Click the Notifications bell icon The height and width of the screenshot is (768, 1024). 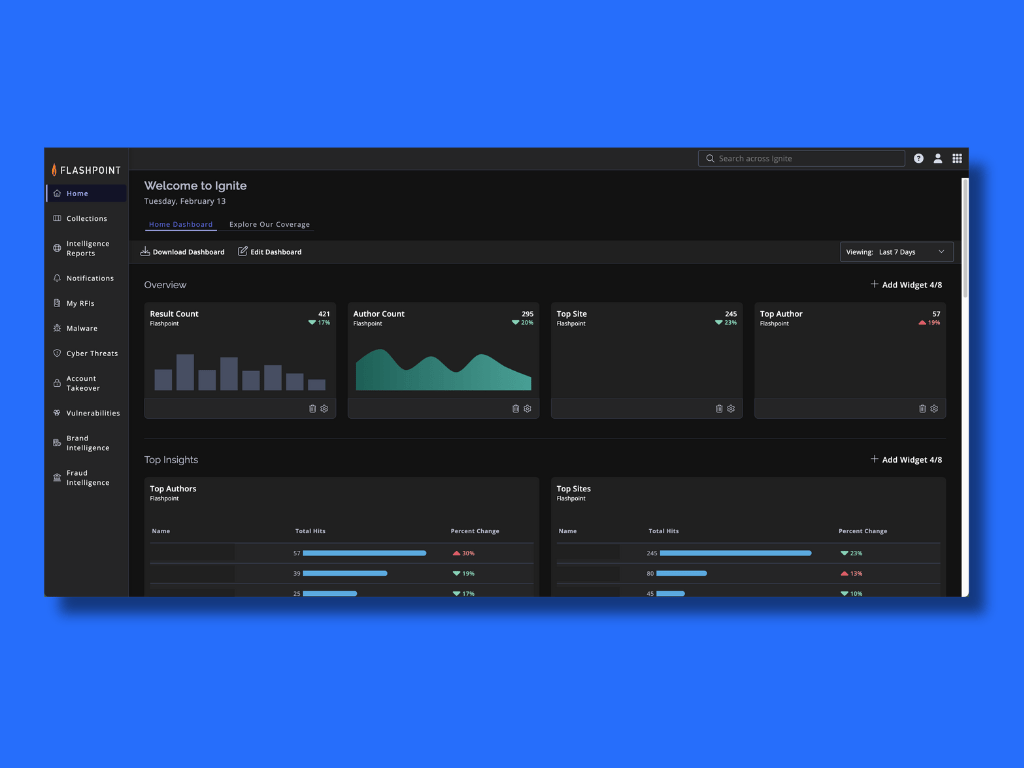57,278
